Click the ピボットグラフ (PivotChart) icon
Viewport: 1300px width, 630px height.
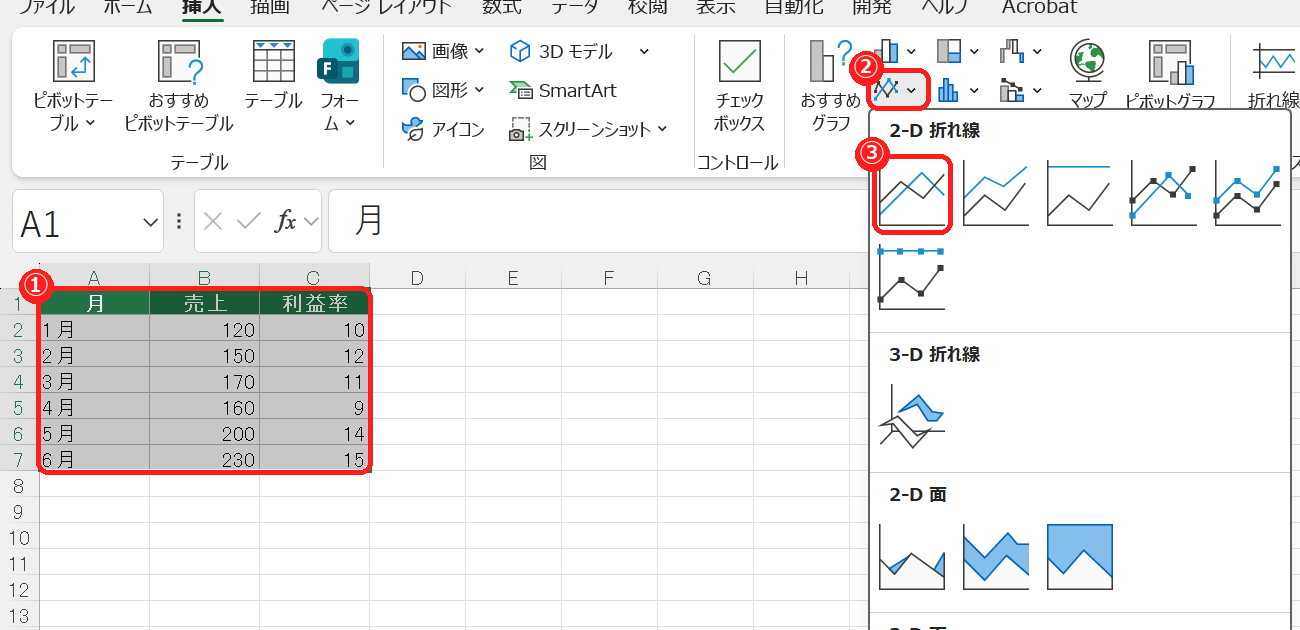click(1171, 62)
